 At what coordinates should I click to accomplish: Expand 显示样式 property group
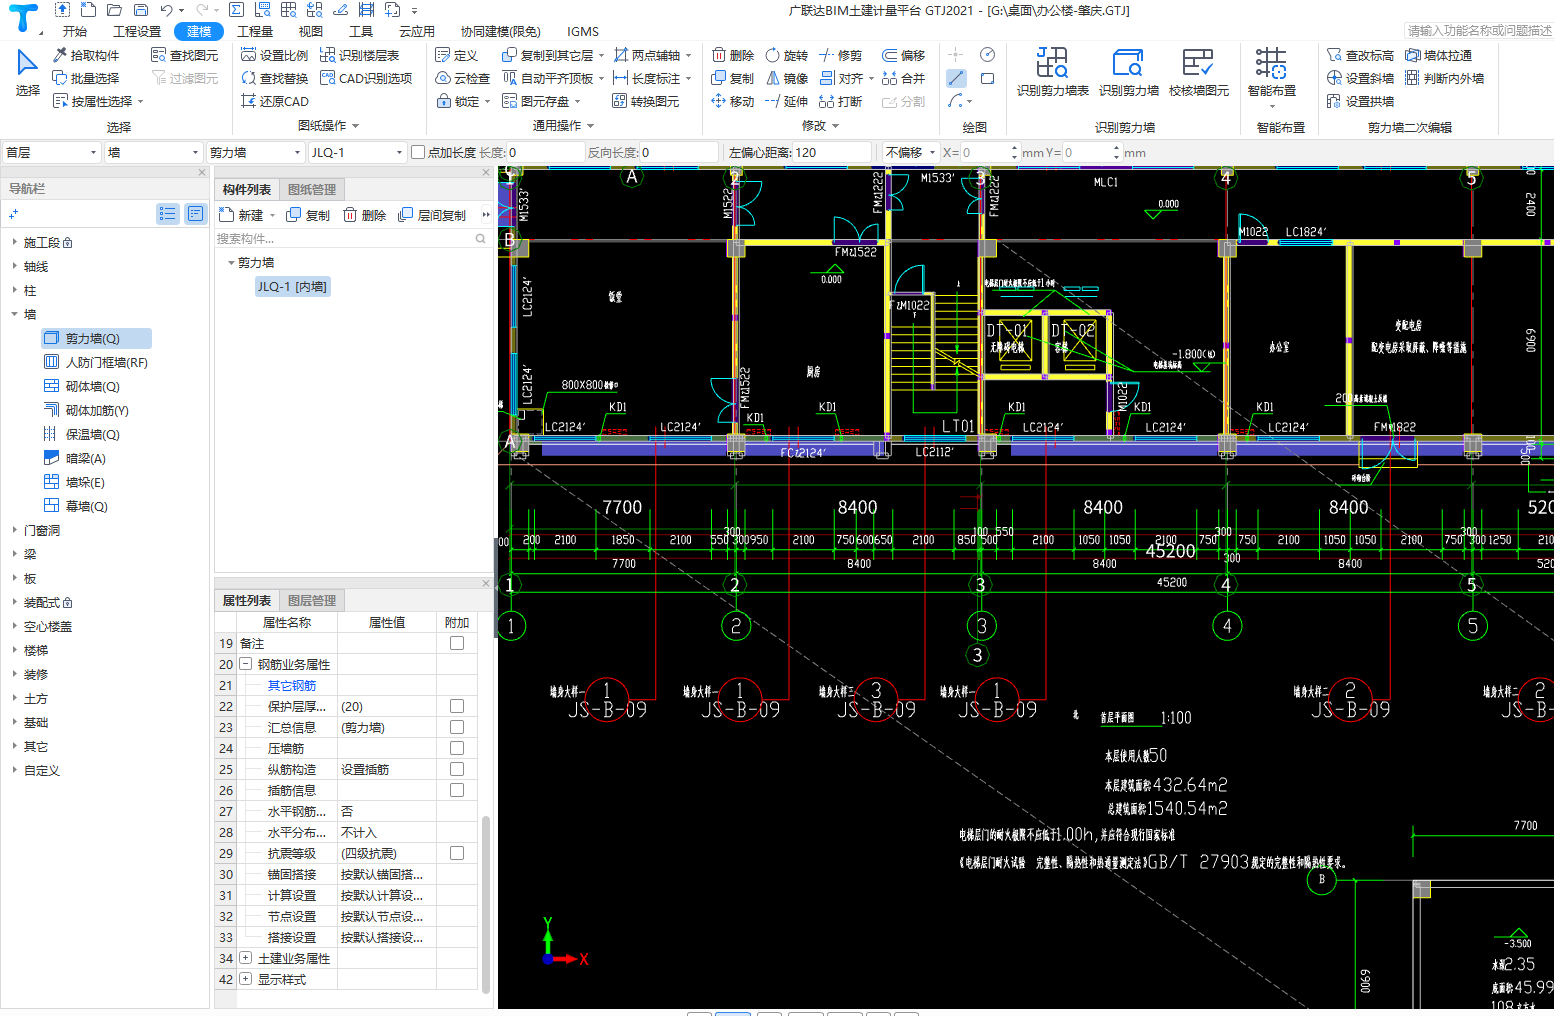[x=246, y=979]
